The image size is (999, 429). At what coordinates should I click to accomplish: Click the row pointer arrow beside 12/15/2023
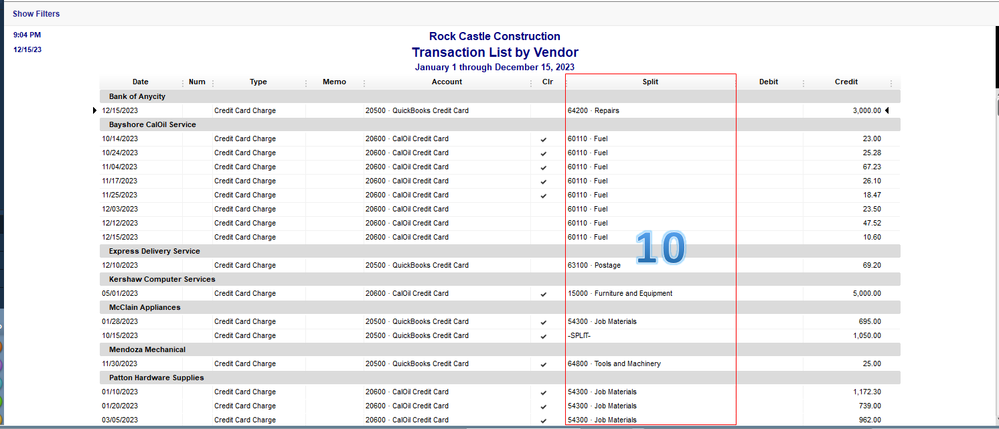click(96, 110)
